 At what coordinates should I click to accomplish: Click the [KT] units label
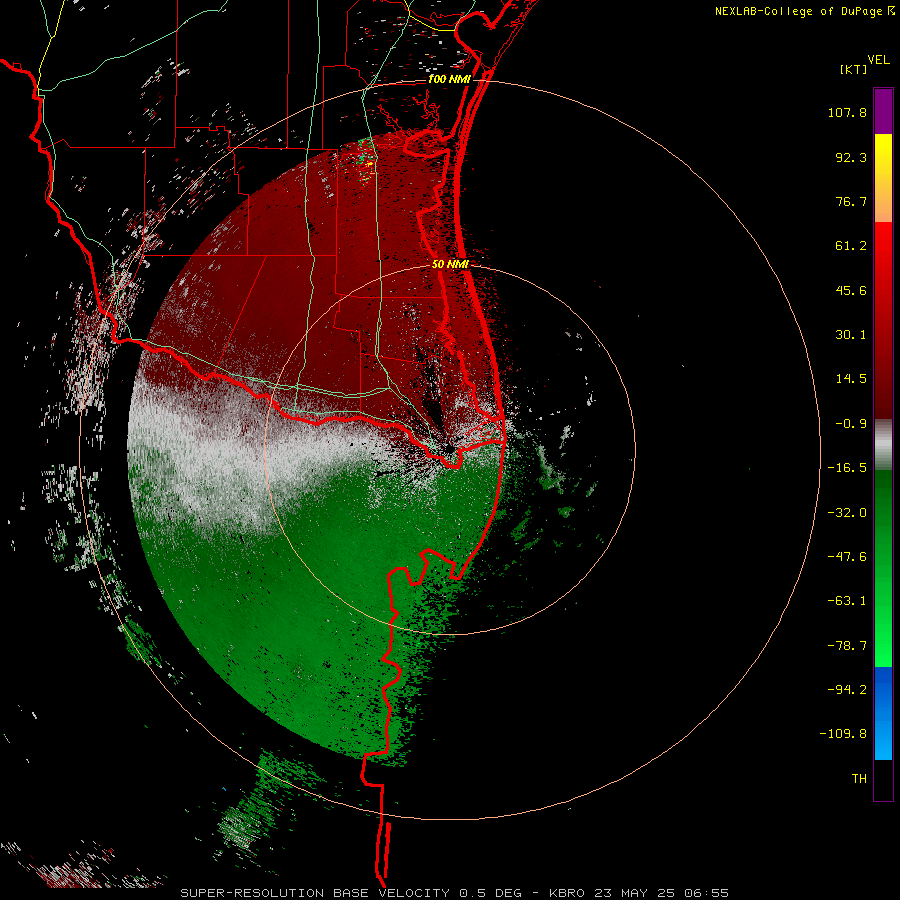[854, 69]
